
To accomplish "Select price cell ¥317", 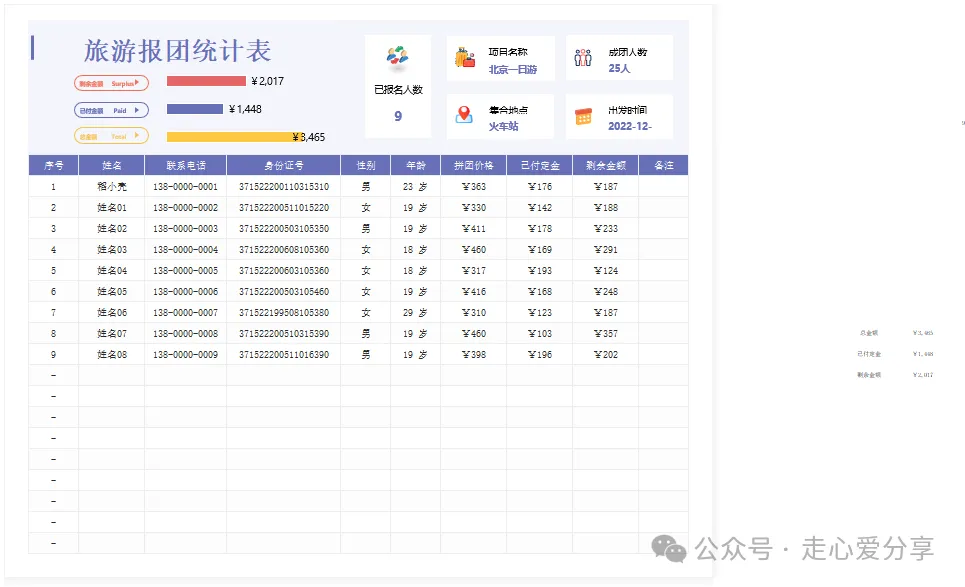I will pos(473,270).
